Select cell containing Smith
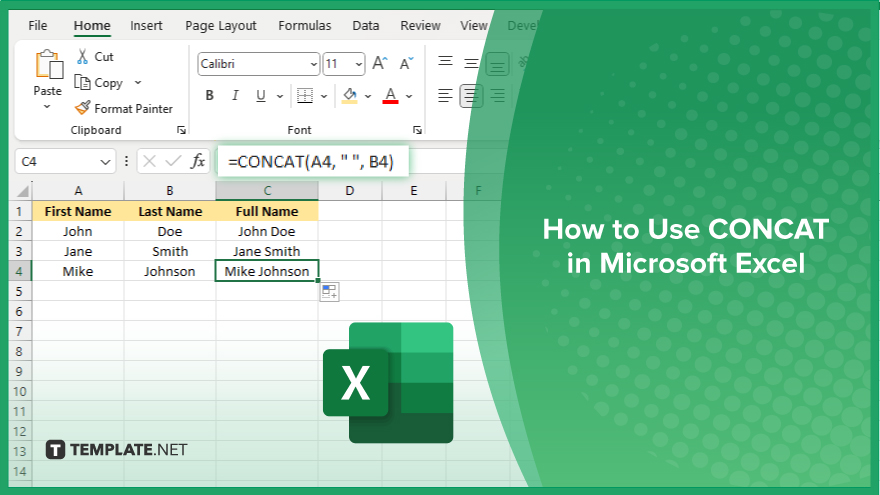This screenshot has height=495, width=880. [x=169, y=251]
